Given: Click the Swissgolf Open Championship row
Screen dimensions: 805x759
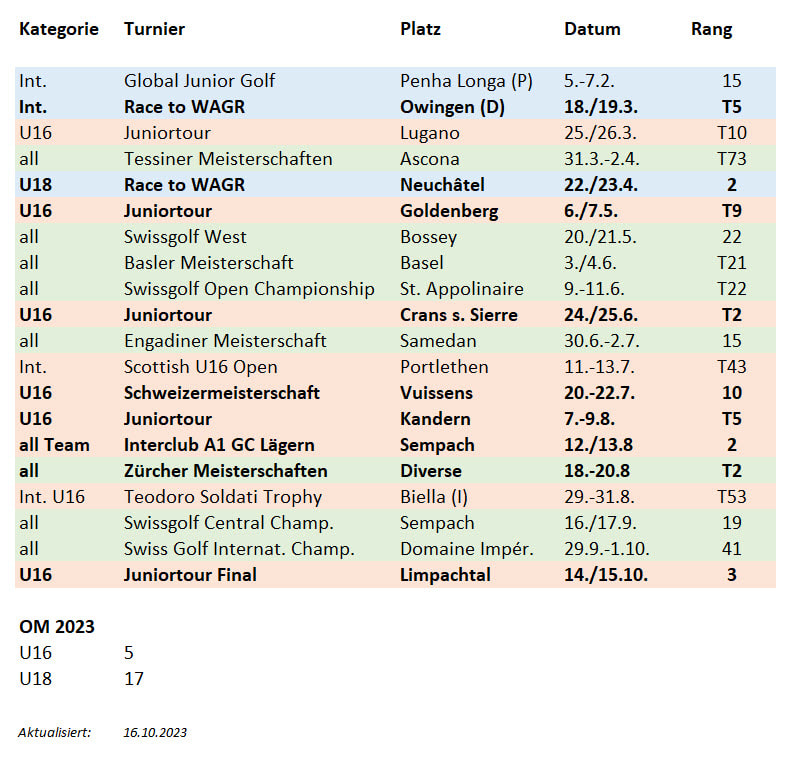Looking at the screenshot, I should pyautogui.click(x=395, y=289).
